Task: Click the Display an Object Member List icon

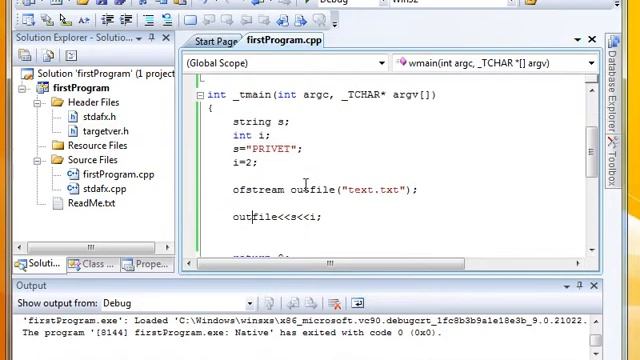Action: coord(28,20)
